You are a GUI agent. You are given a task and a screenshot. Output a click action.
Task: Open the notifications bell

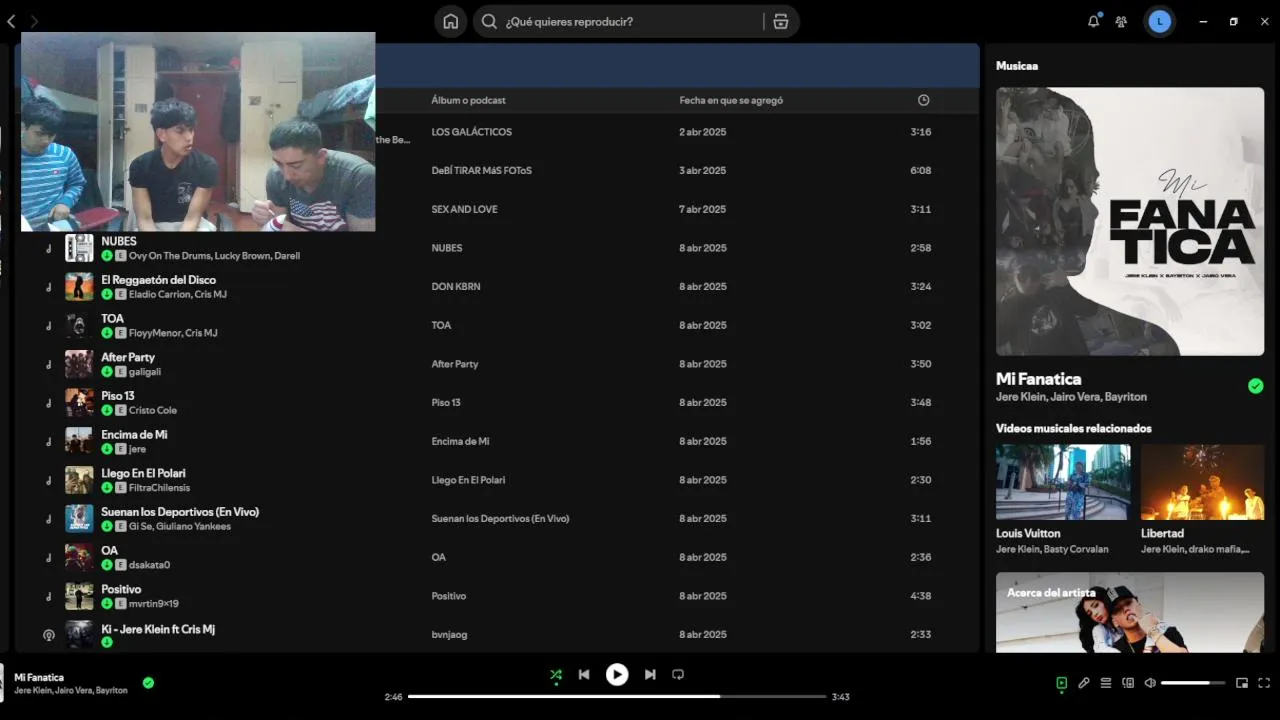(1094, 21)
